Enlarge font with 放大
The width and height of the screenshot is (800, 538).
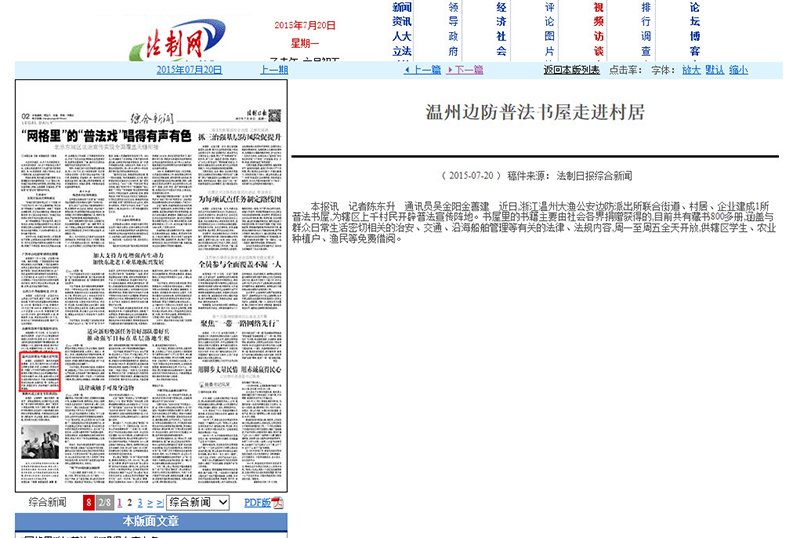691,69
